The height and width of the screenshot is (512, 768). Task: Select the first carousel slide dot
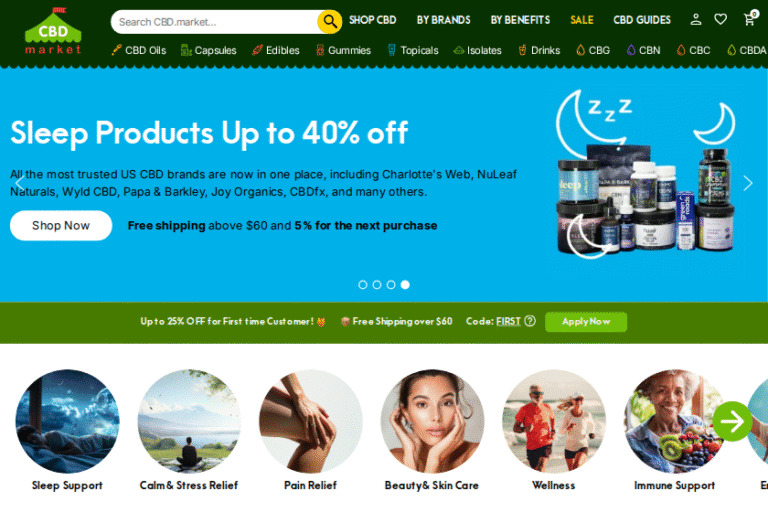(x=362, y=285)
